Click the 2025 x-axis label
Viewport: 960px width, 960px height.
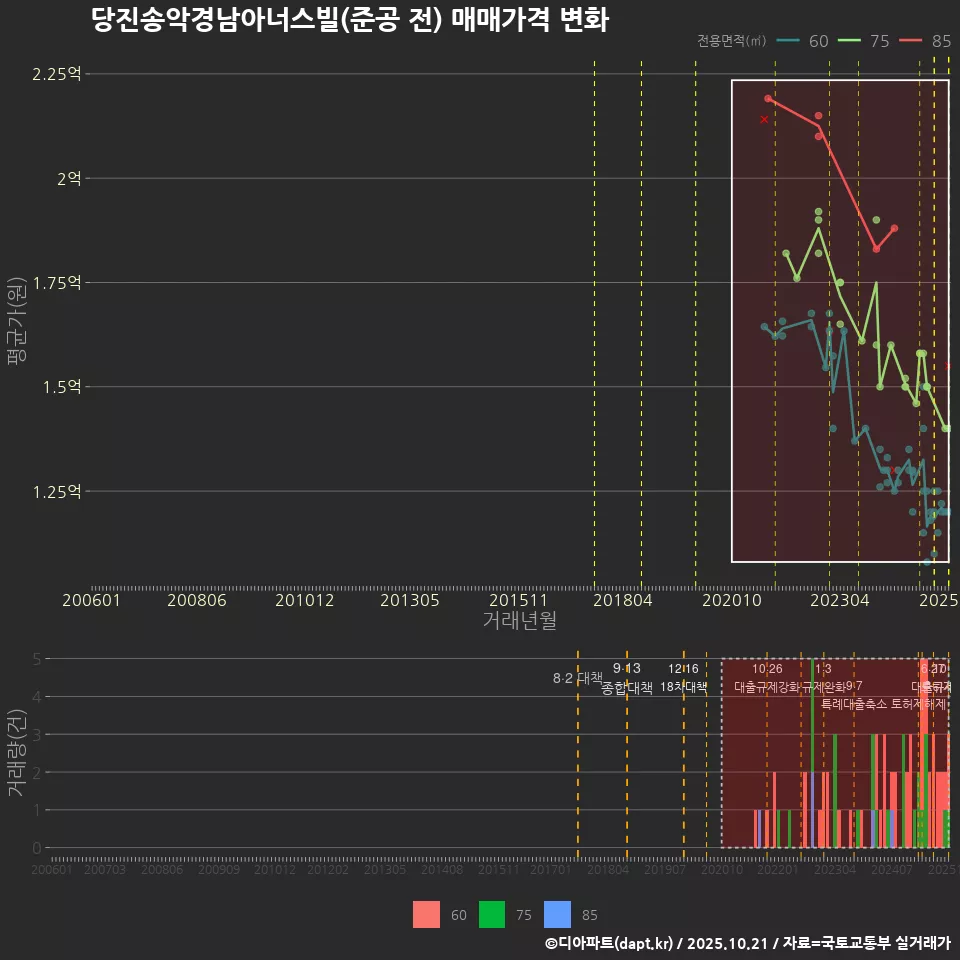coord(938,600)
